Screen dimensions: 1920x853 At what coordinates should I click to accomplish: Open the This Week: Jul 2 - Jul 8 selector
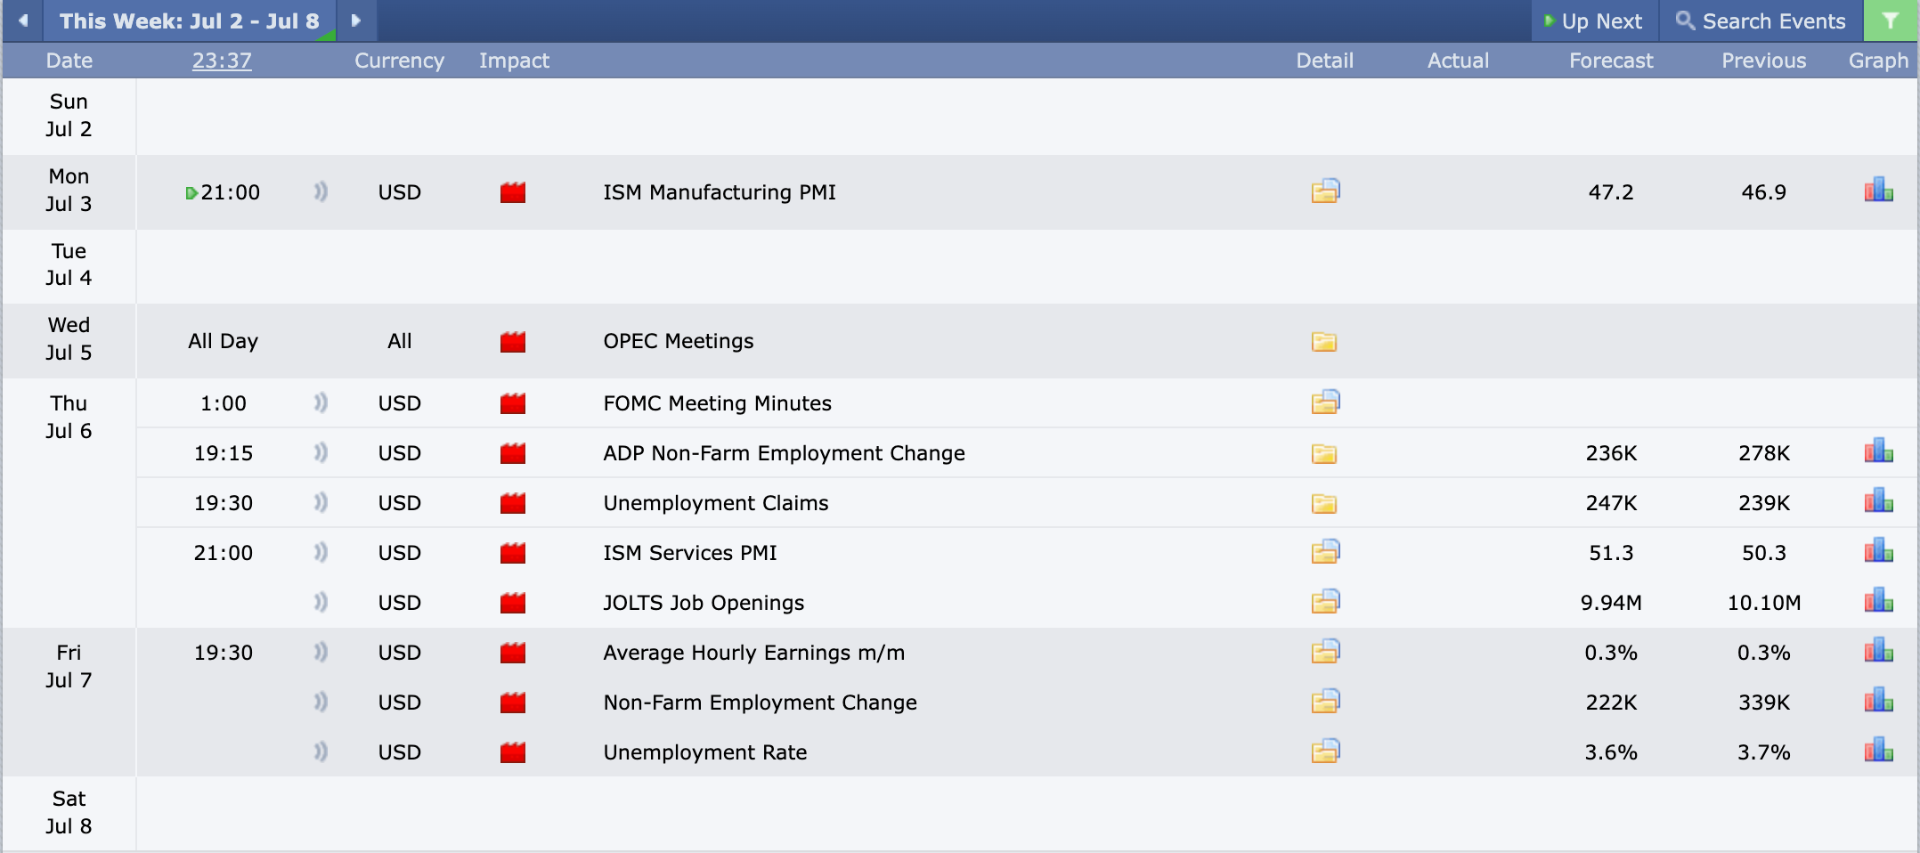(189, 21)
